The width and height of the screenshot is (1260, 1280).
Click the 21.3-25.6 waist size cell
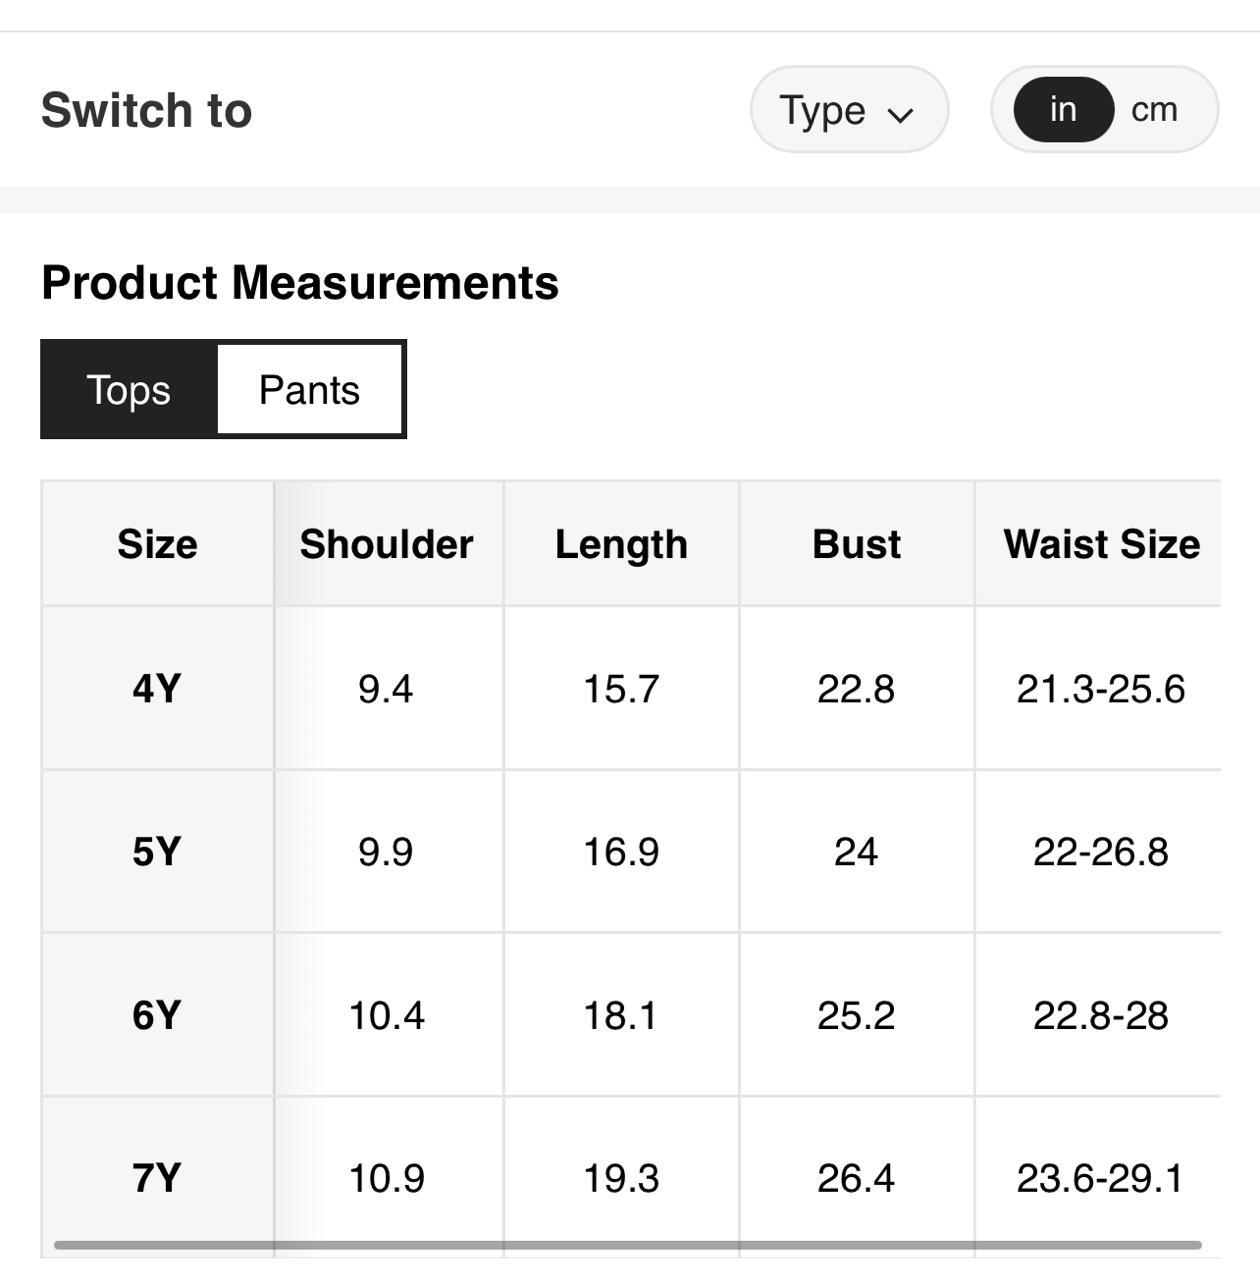click(1100, 689)
